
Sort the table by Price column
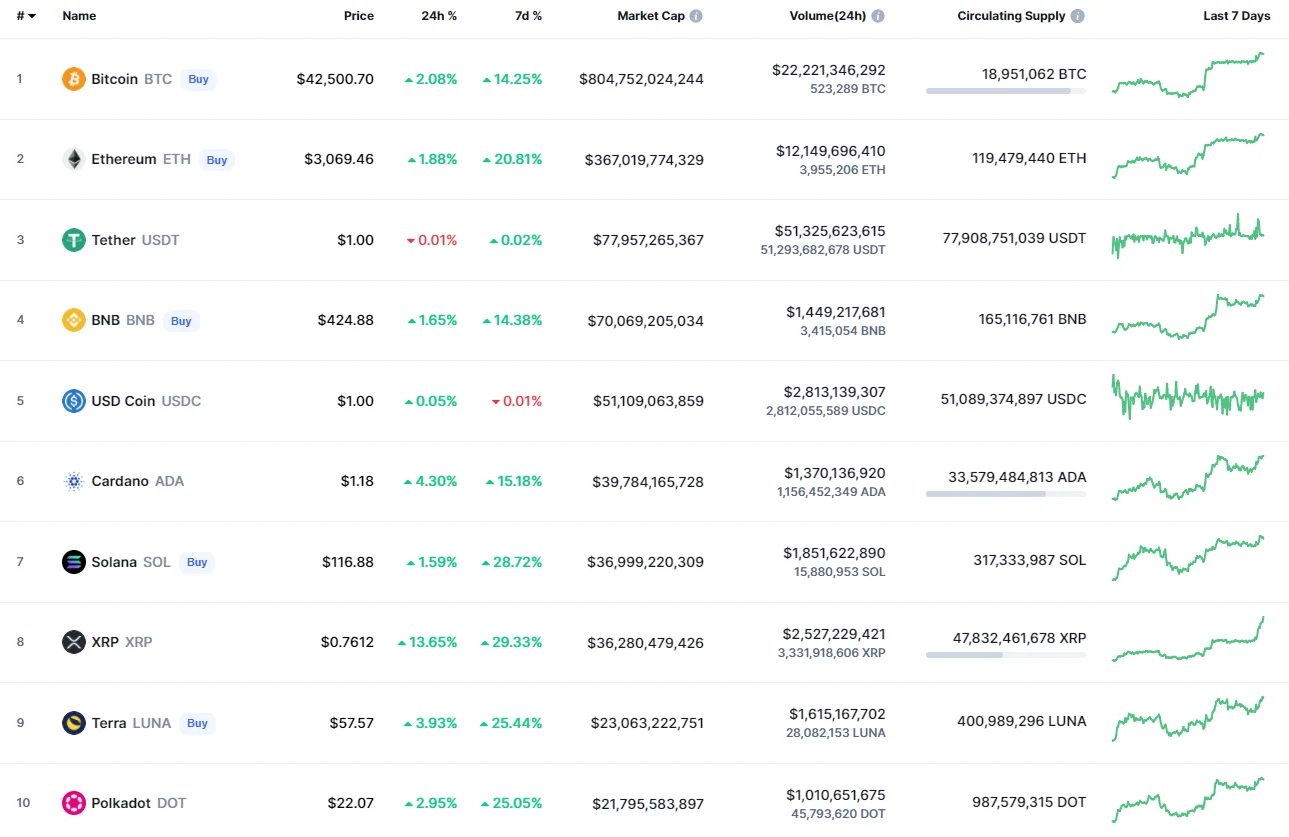(x=358, y=16)
